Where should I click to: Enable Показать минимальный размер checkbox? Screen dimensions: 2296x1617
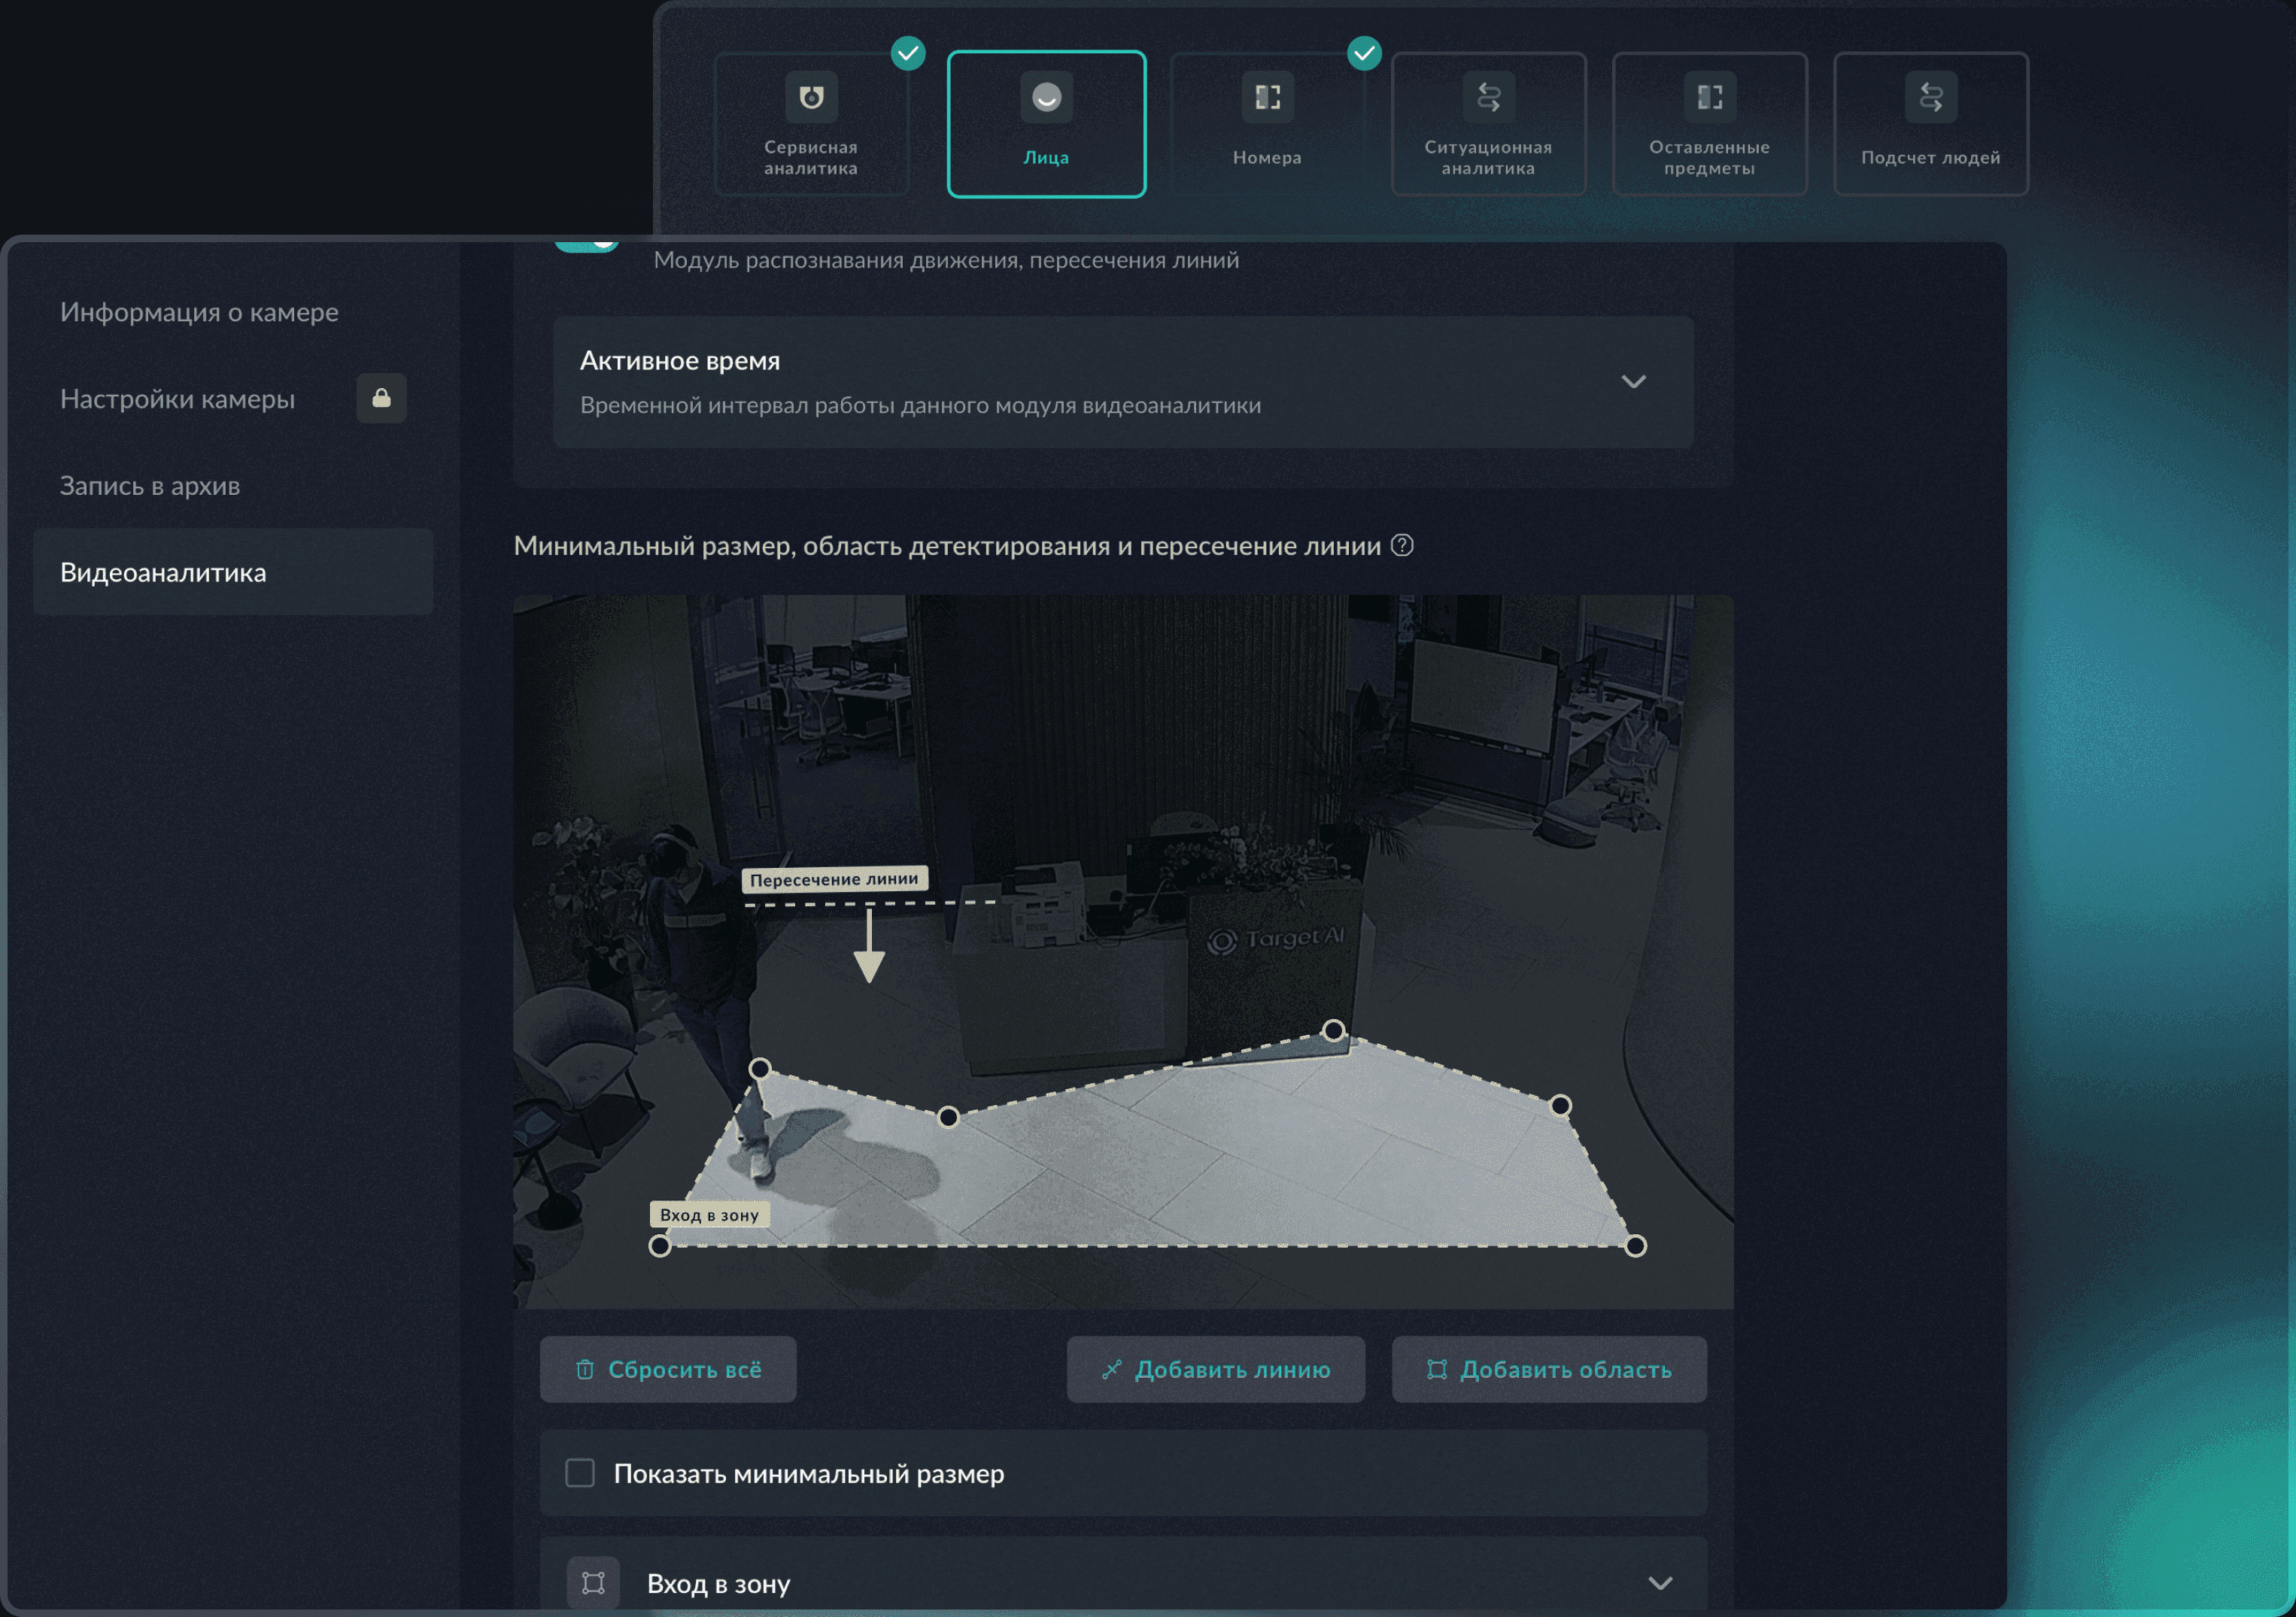[580, 1473]
